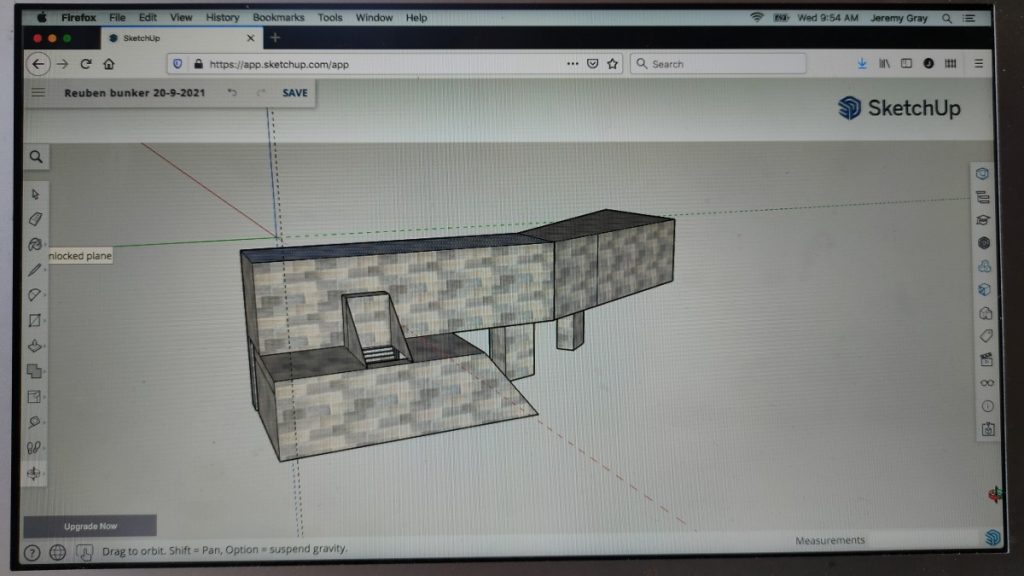Click the Redo arrow
The height and width of the screenshot is (576, 1024).
pyautogui.click(x=261, y=93)
